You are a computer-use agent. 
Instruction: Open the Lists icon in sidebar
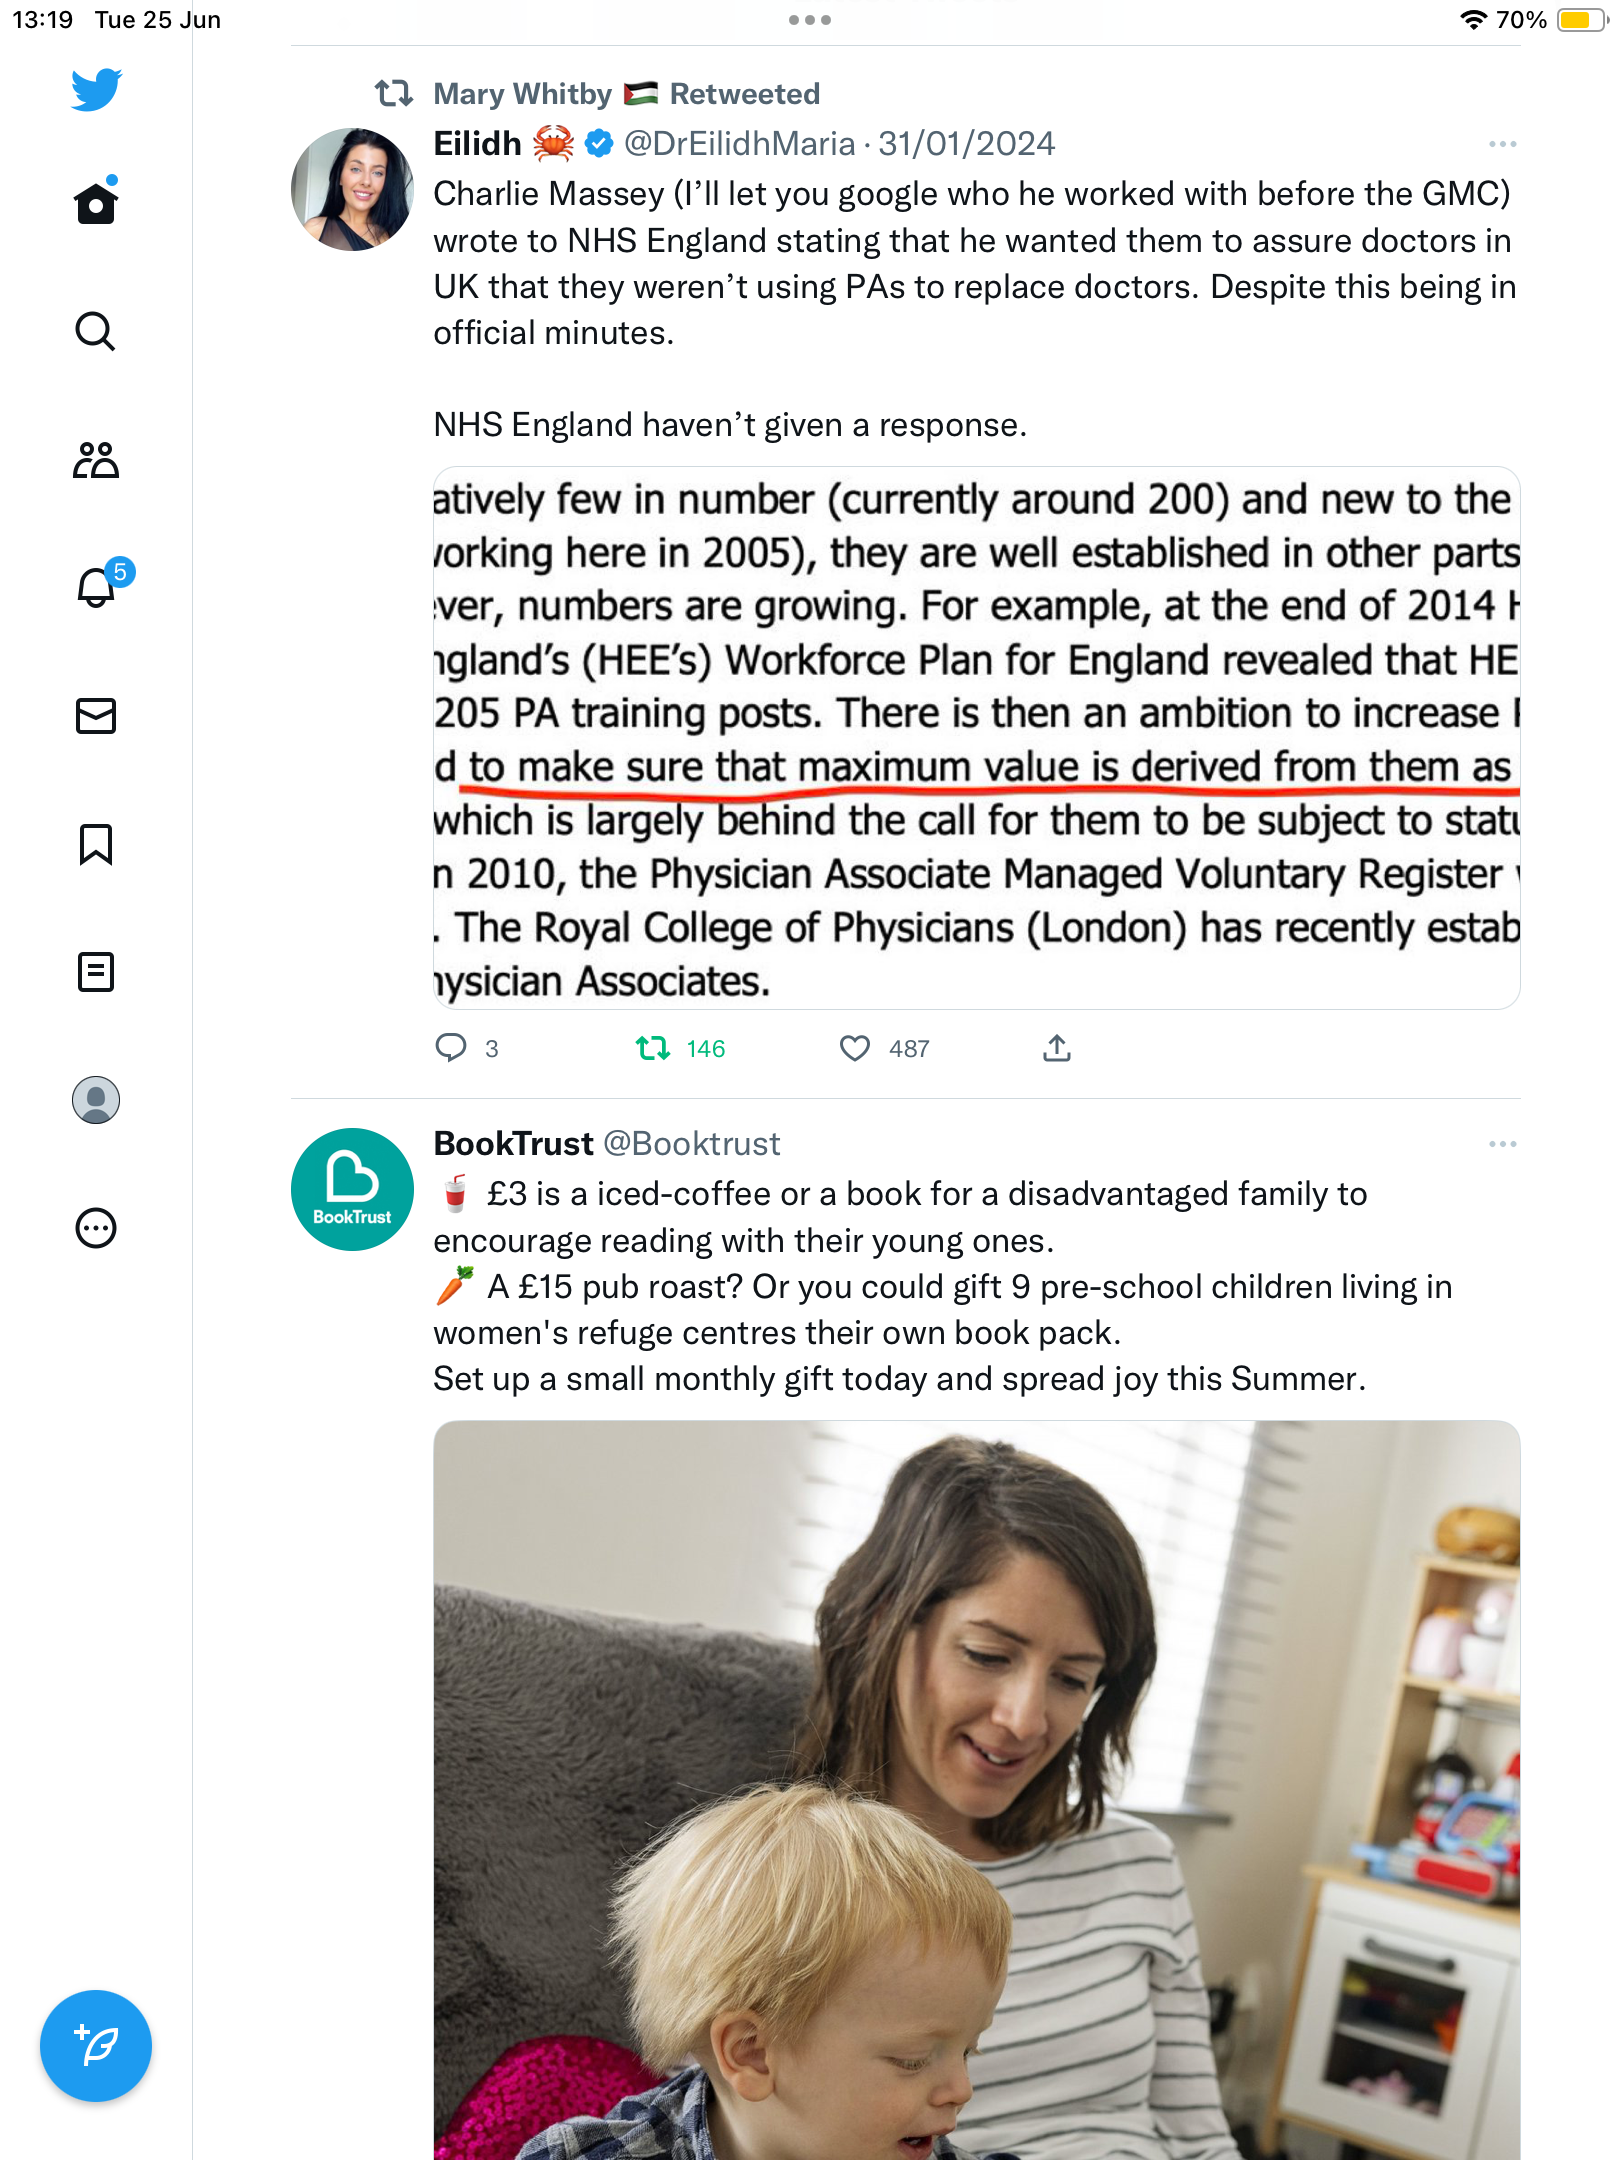pyautogui.click(x=96, y=972)
